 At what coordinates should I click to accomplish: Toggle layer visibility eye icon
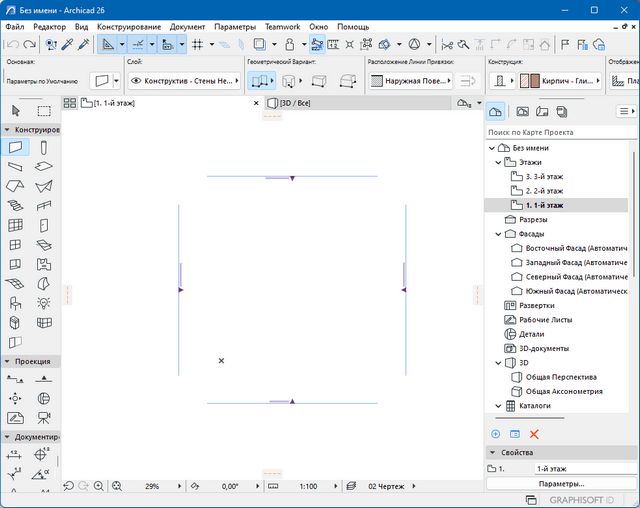tap(134, 81)
